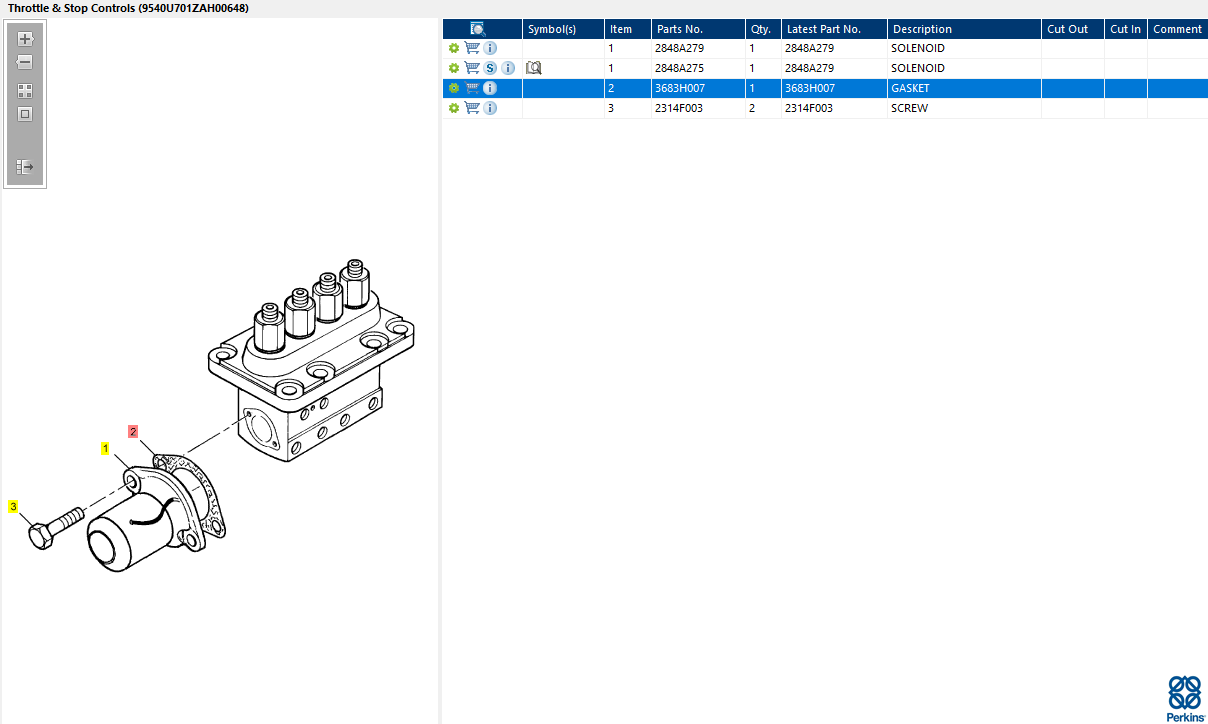Click the Cut In column header
This screenshot has width=1208, height=724.
(x=1126, y=29)
